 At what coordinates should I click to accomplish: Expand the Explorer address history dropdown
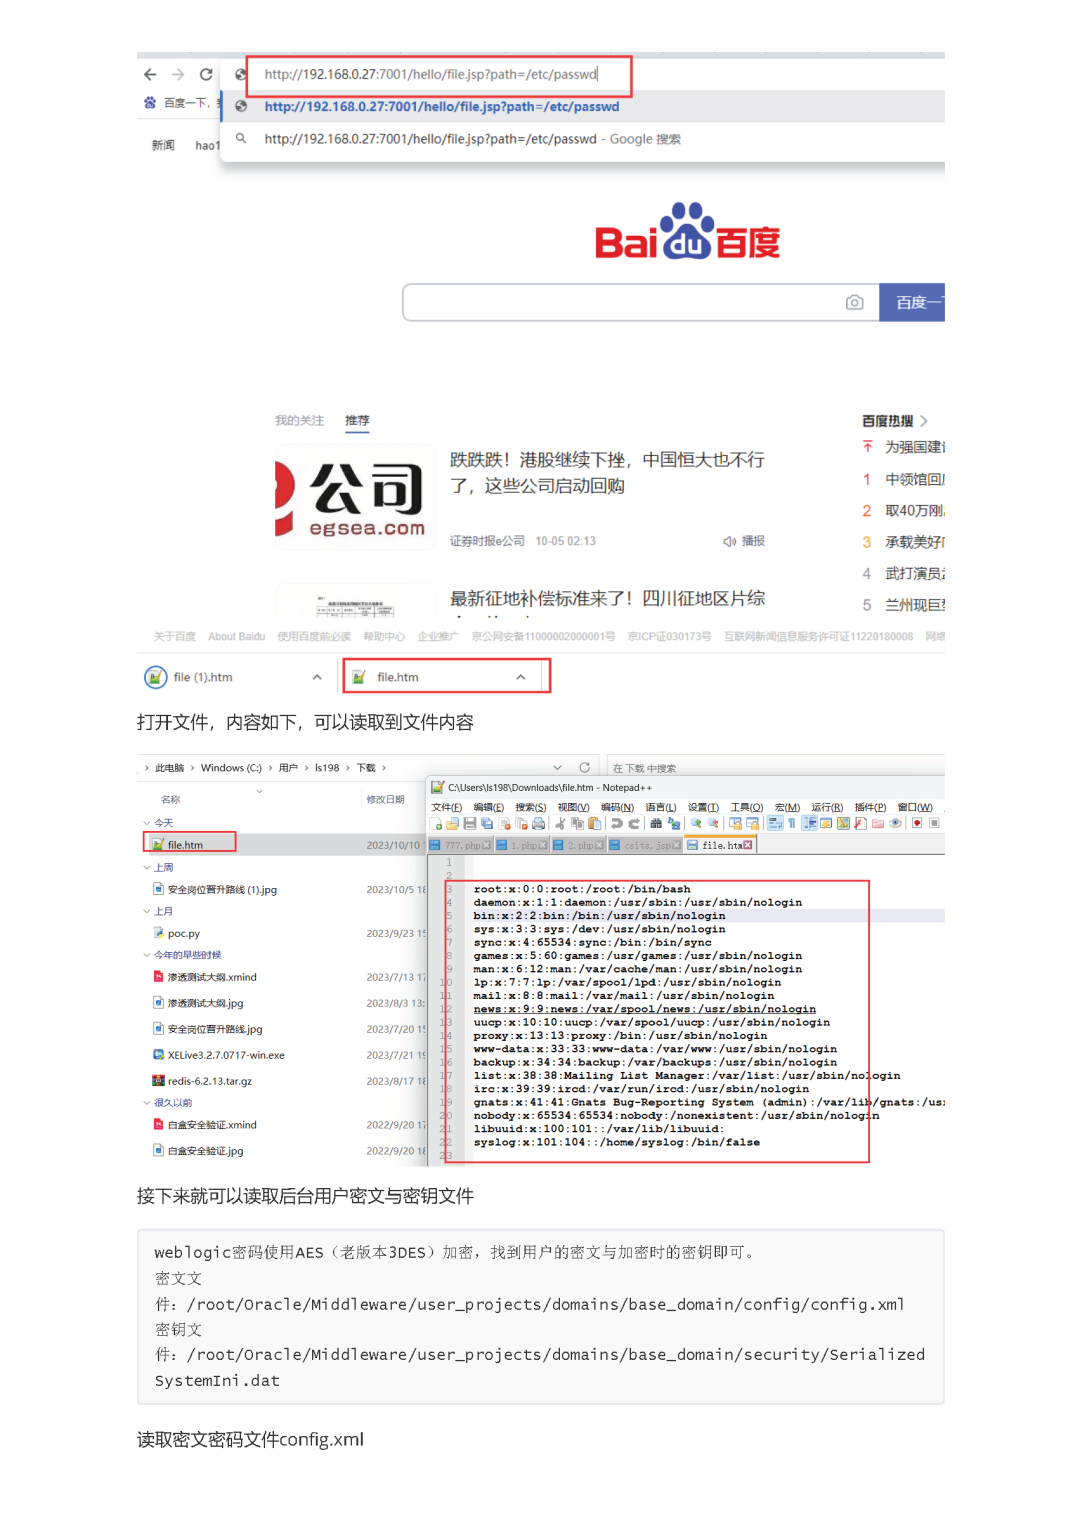coord(557,768)
